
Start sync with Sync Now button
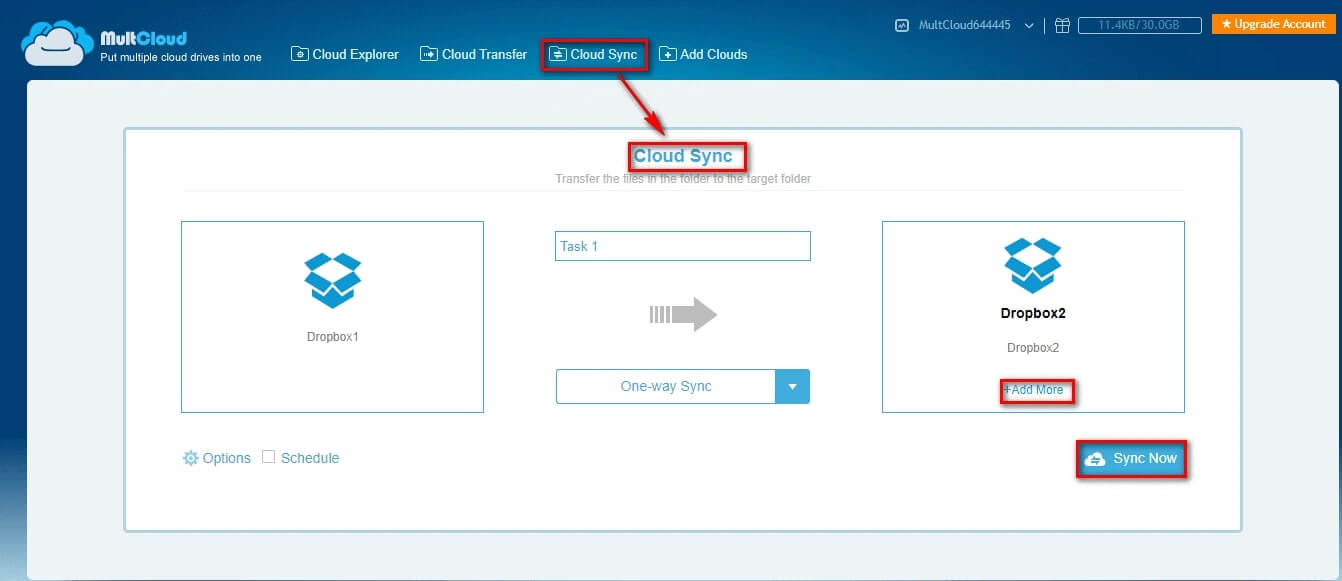(1132, 459)
